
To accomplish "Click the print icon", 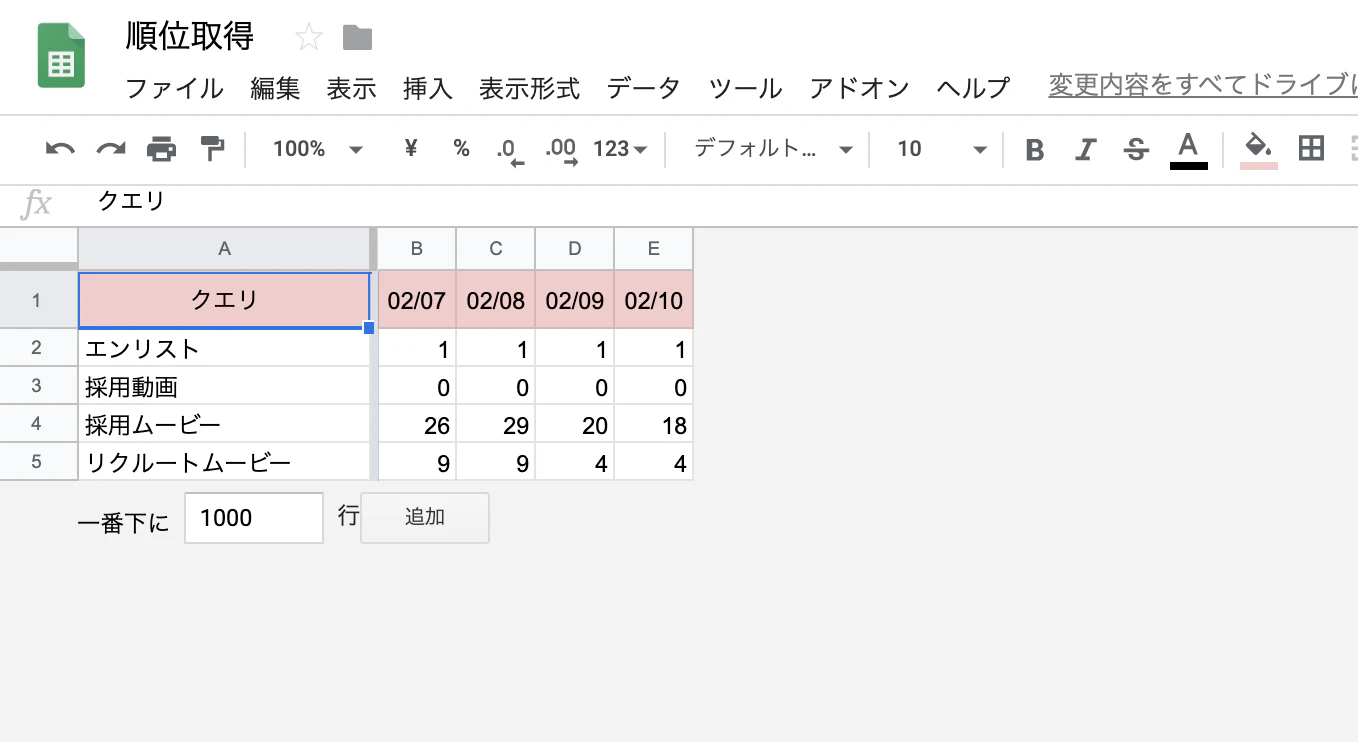I will pos(161,150).
